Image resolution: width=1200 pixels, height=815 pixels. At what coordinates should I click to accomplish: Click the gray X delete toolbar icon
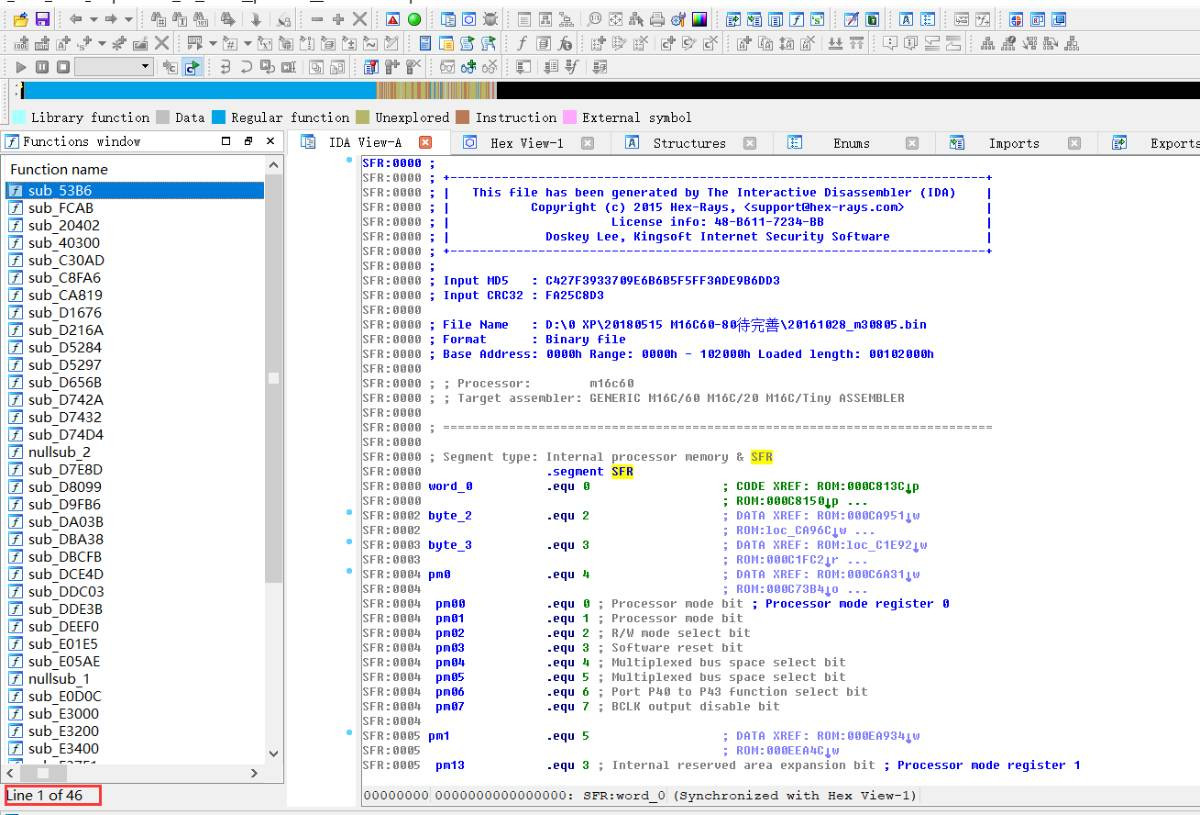coord(360,19)
